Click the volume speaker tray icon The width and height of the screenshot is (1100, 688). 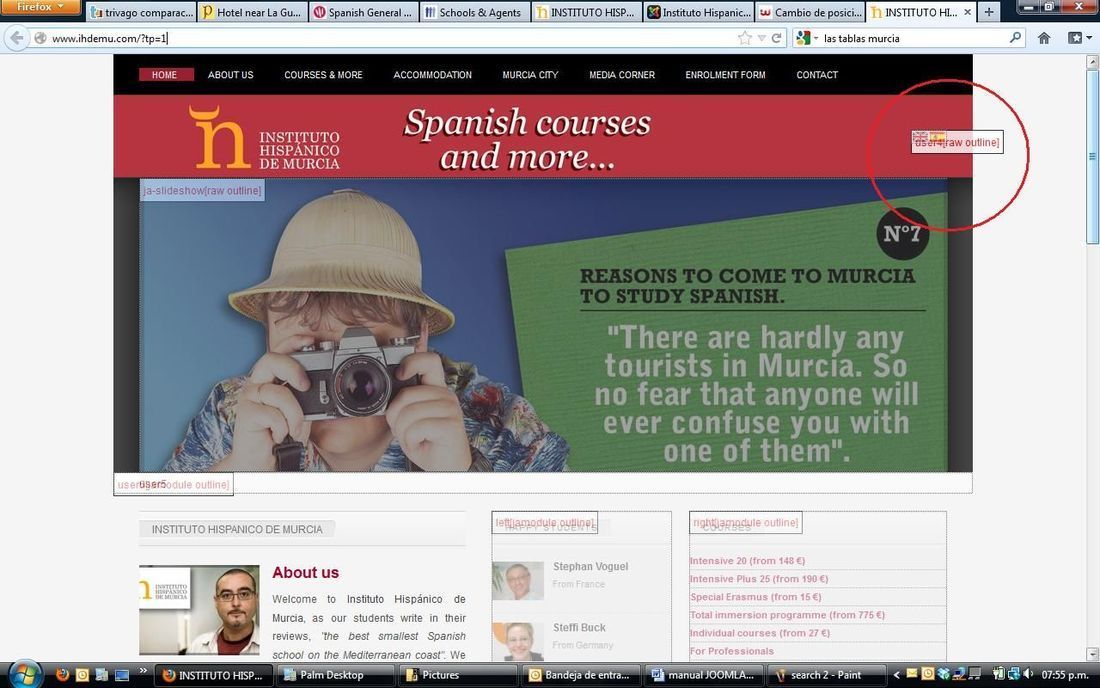point(1028,674)
